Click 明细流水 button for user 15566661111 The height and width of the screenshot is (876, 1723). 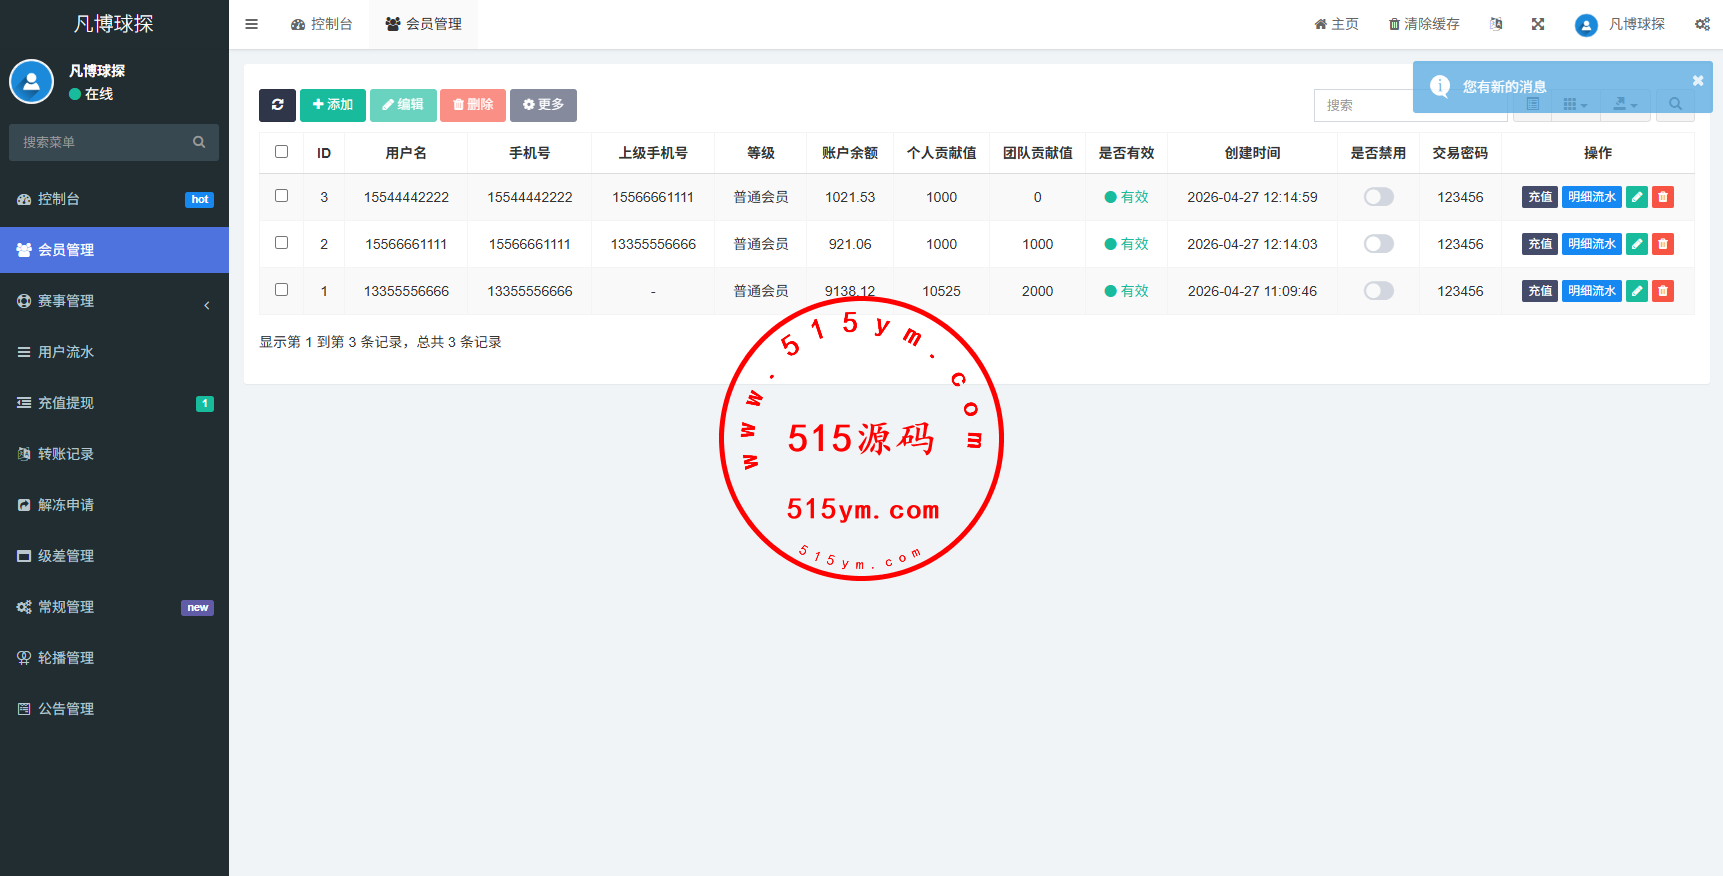coord(1591,244)
